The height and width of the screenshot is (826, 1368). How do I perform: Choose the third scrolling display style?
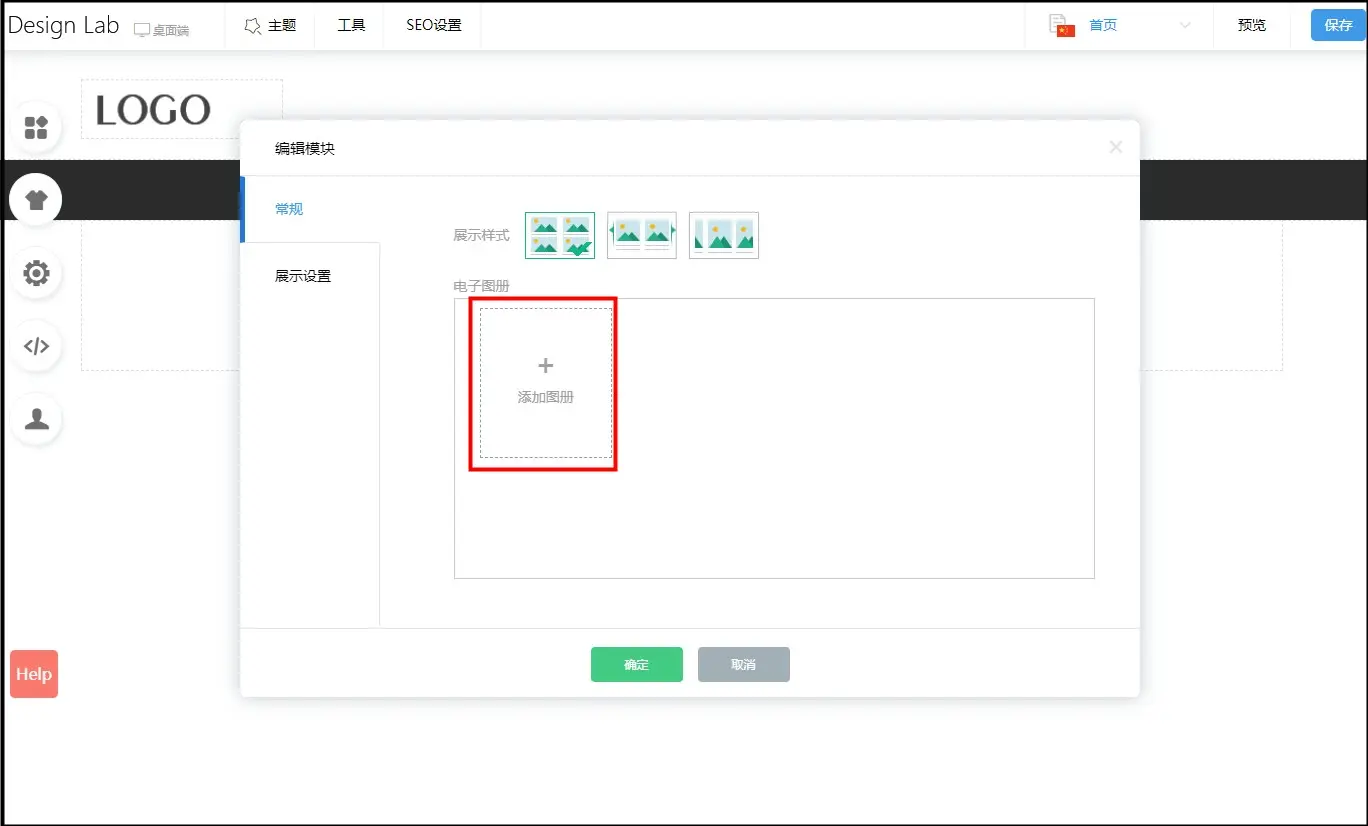click(724, 235)
